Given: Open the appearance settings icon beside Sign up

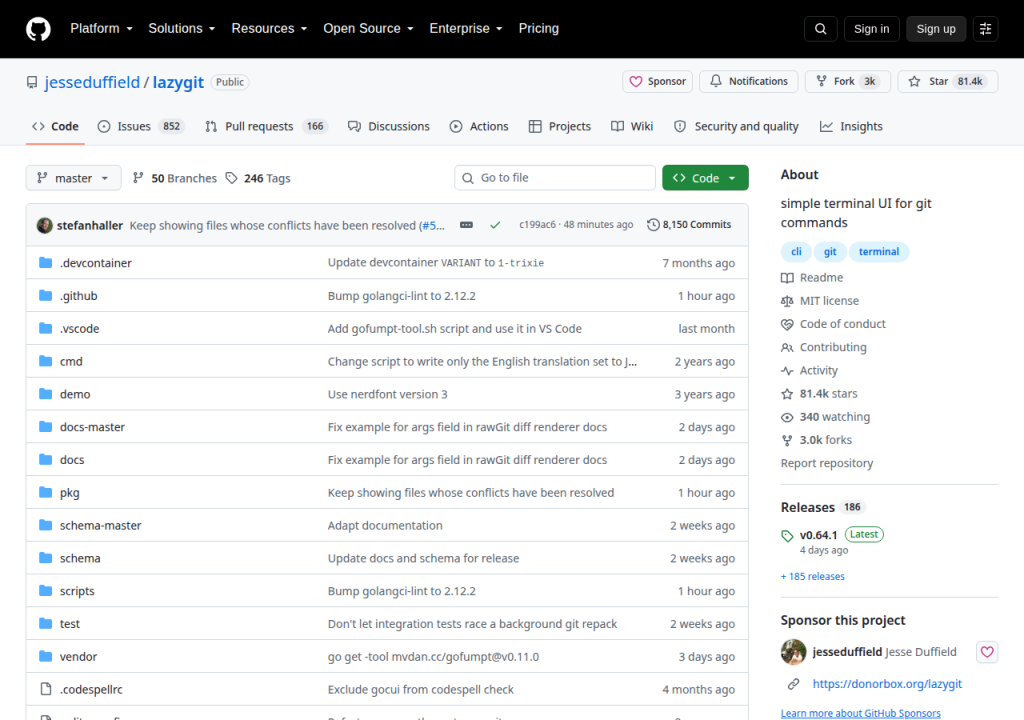Looking at the screenshot, I should [x=985, y=29].
